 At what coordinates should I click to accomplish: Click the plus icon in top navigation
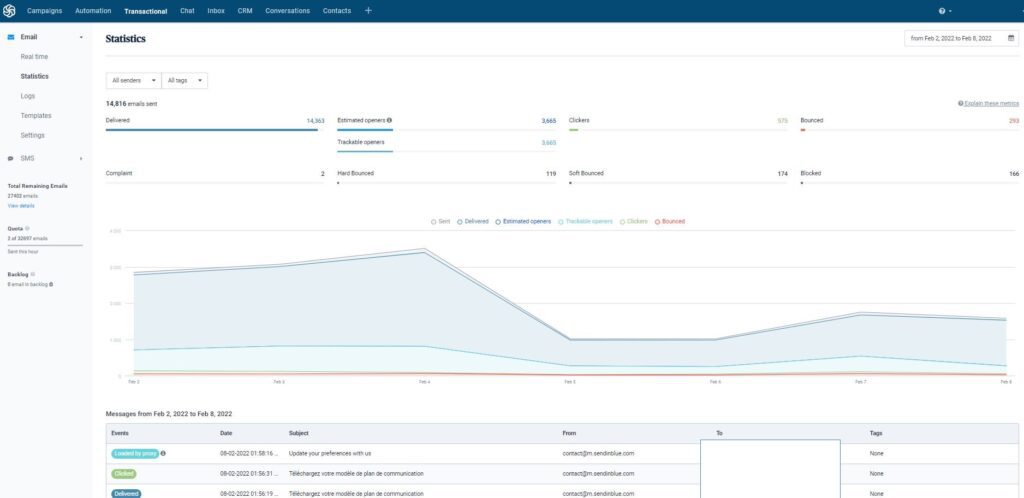click(x=368, y=10)
